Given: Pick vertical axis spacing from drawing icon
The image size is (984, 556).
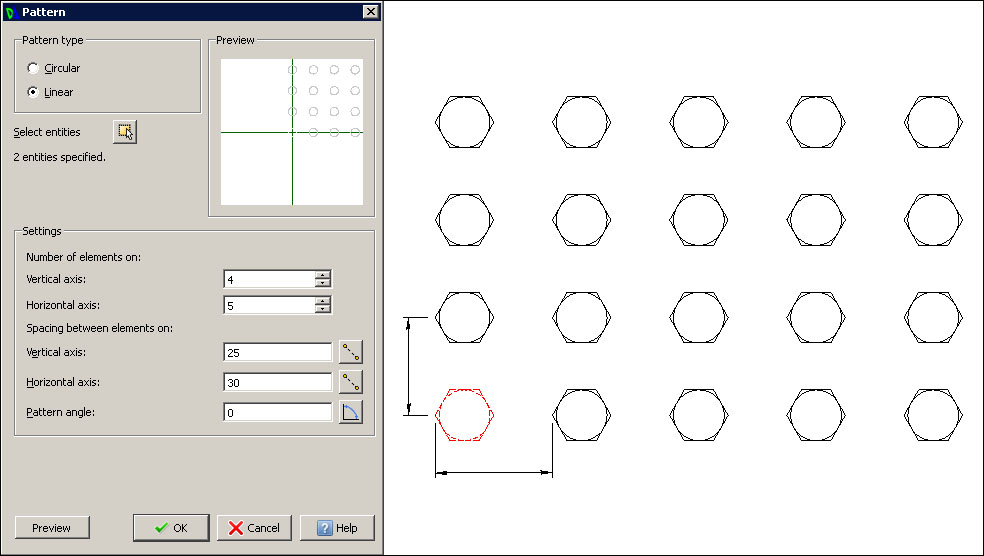Looking at the screenshot, I should point(351,352).
